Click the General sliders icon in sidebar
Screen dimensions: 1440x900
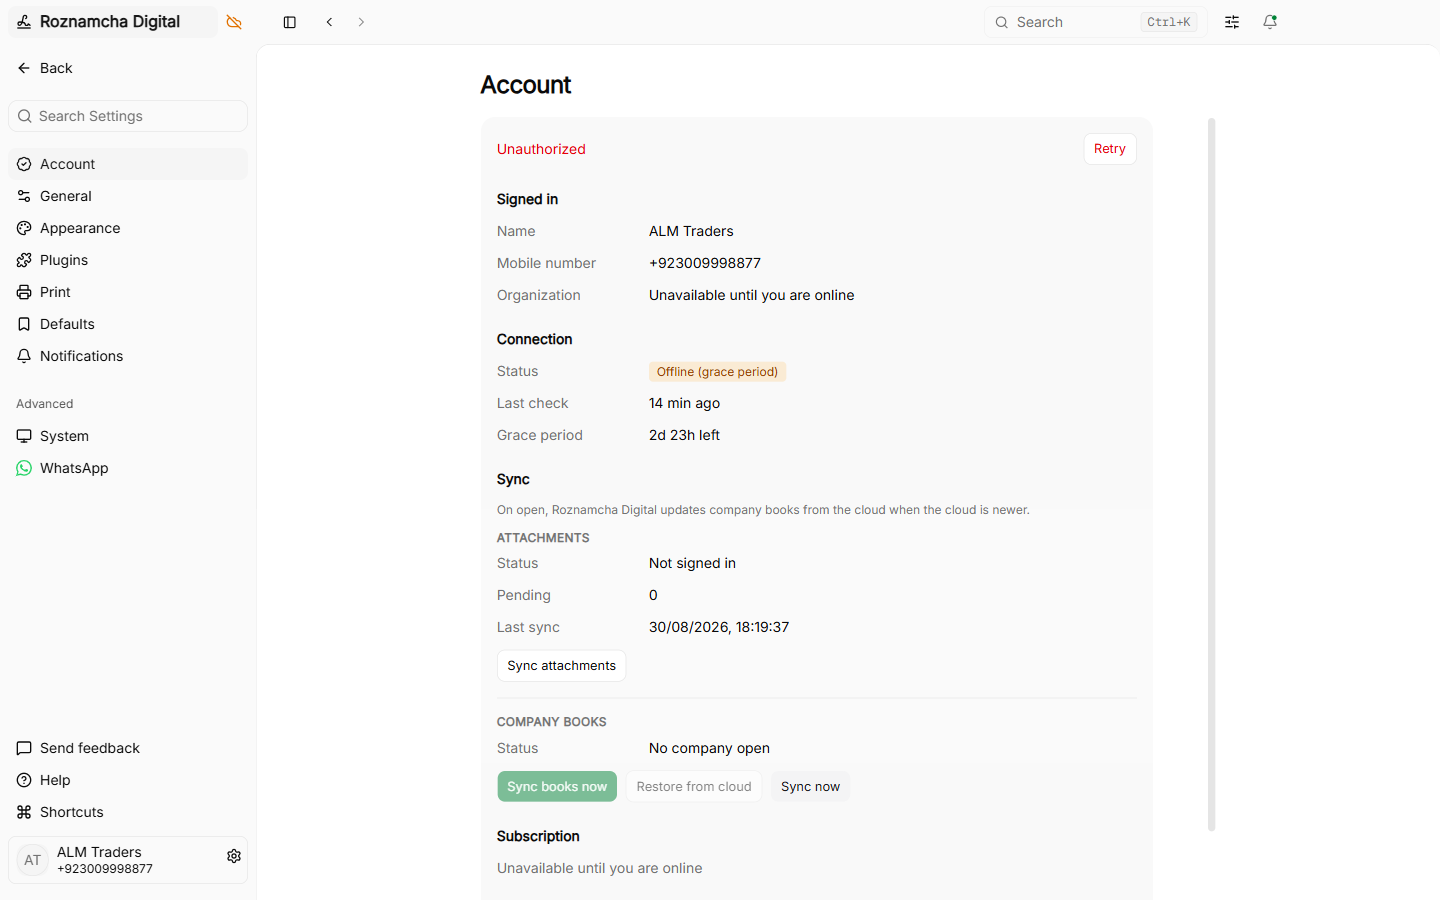(x=24, y=196)
